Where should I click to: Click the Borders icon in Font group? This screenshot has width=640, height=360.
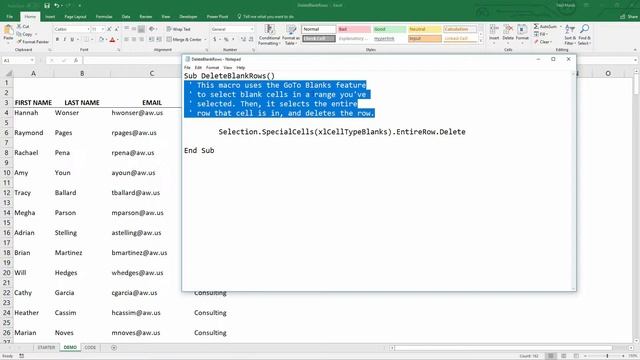click(x=86, y=40)
